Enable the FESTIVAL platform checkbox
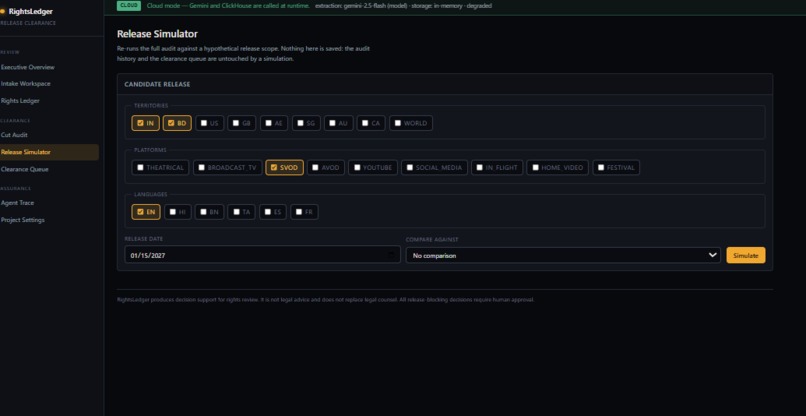Image resolution: width=806 pixels, height=416 pixels. 601,168
